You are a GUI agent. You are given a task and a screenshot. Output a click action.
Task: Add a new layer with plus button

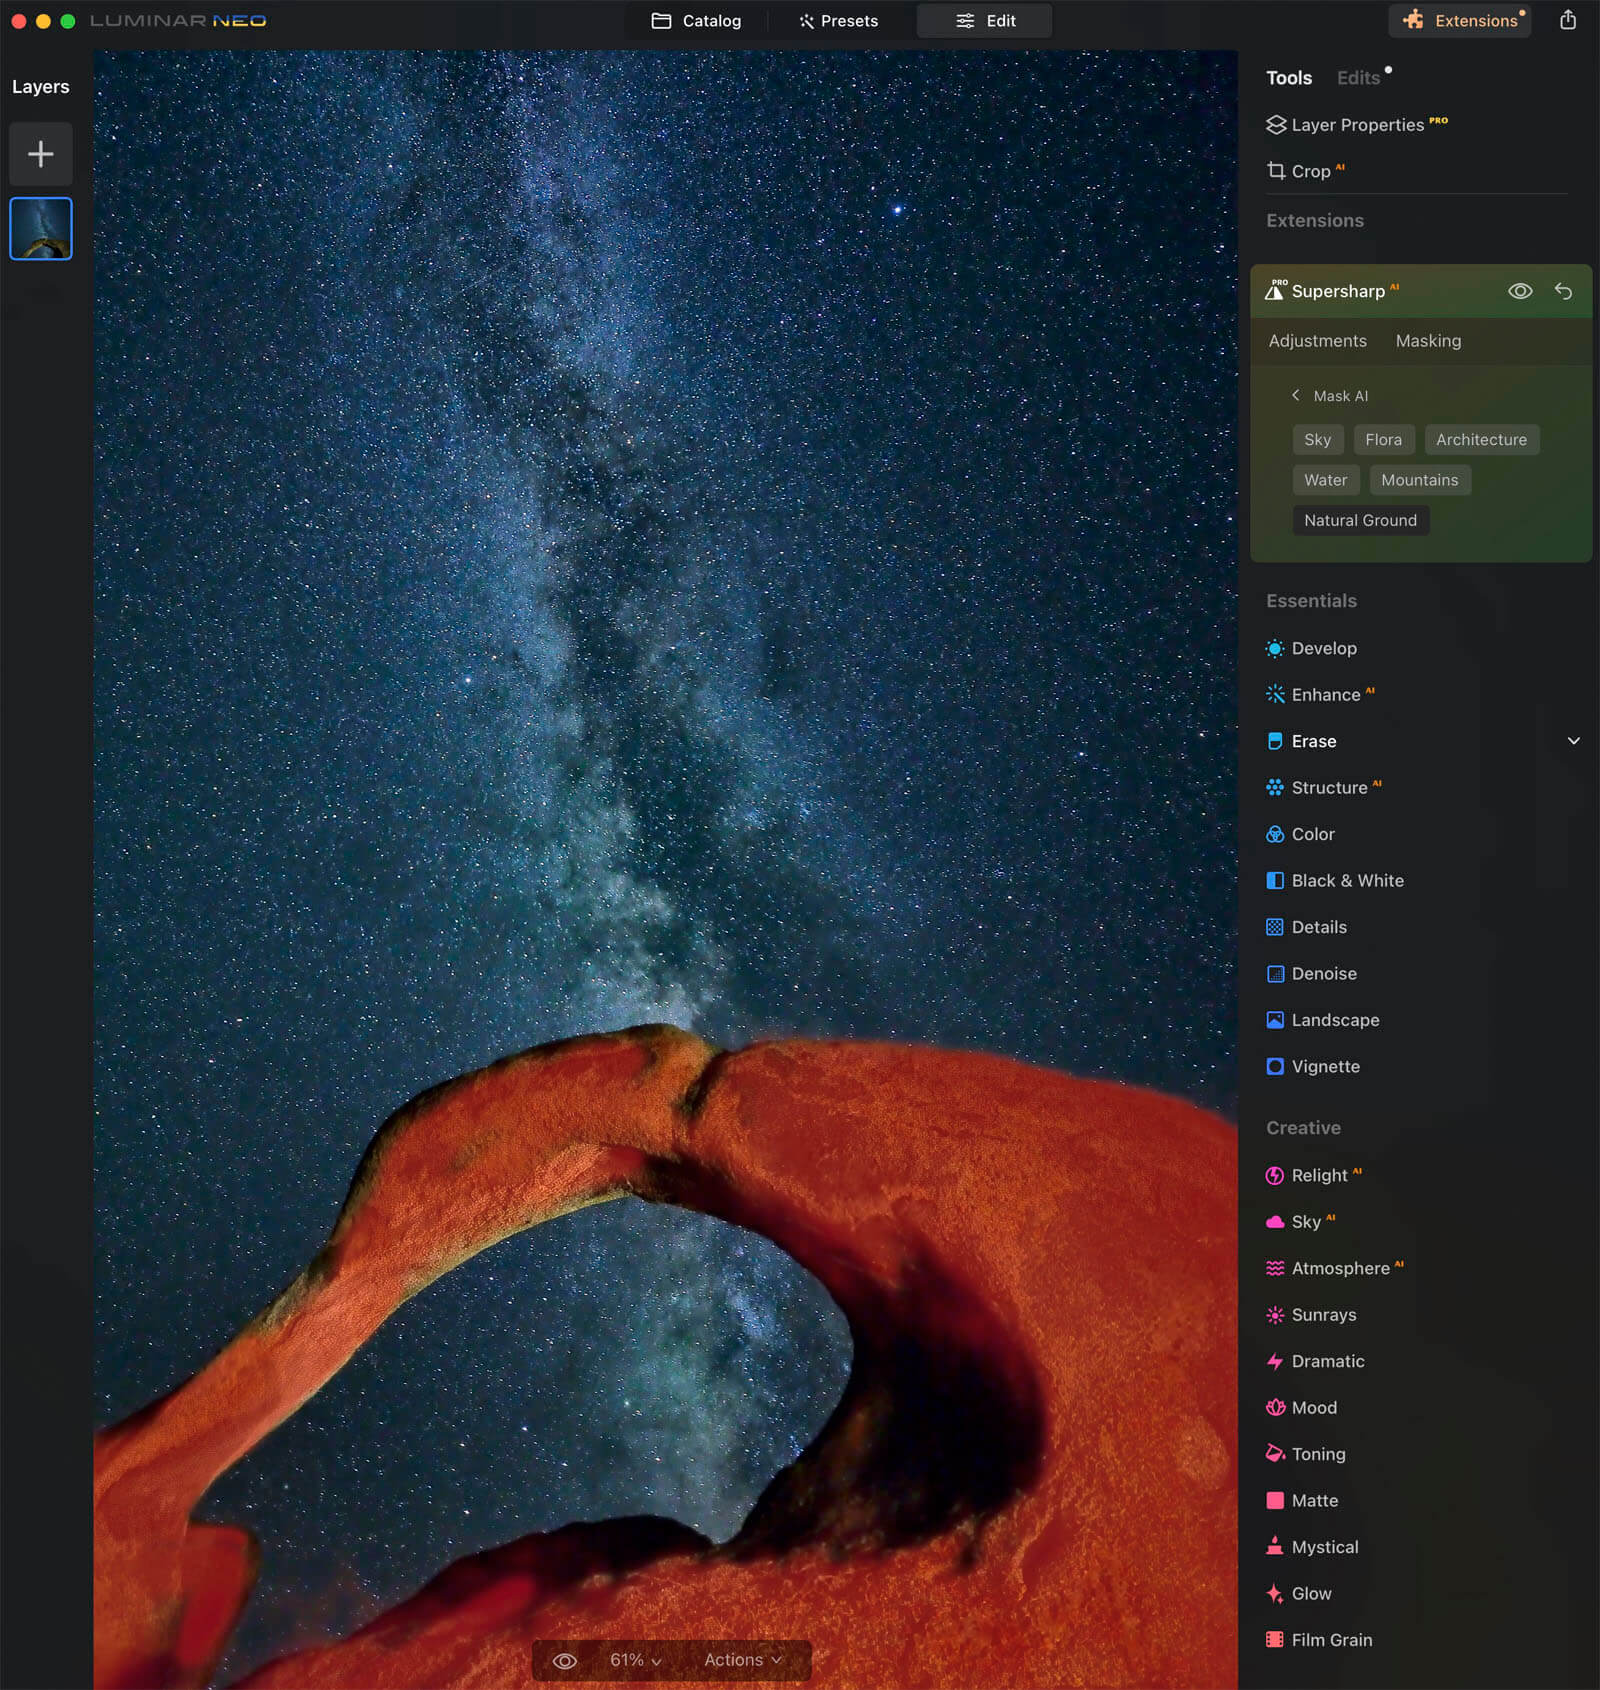pyautogui.click(x=41, y=154)
